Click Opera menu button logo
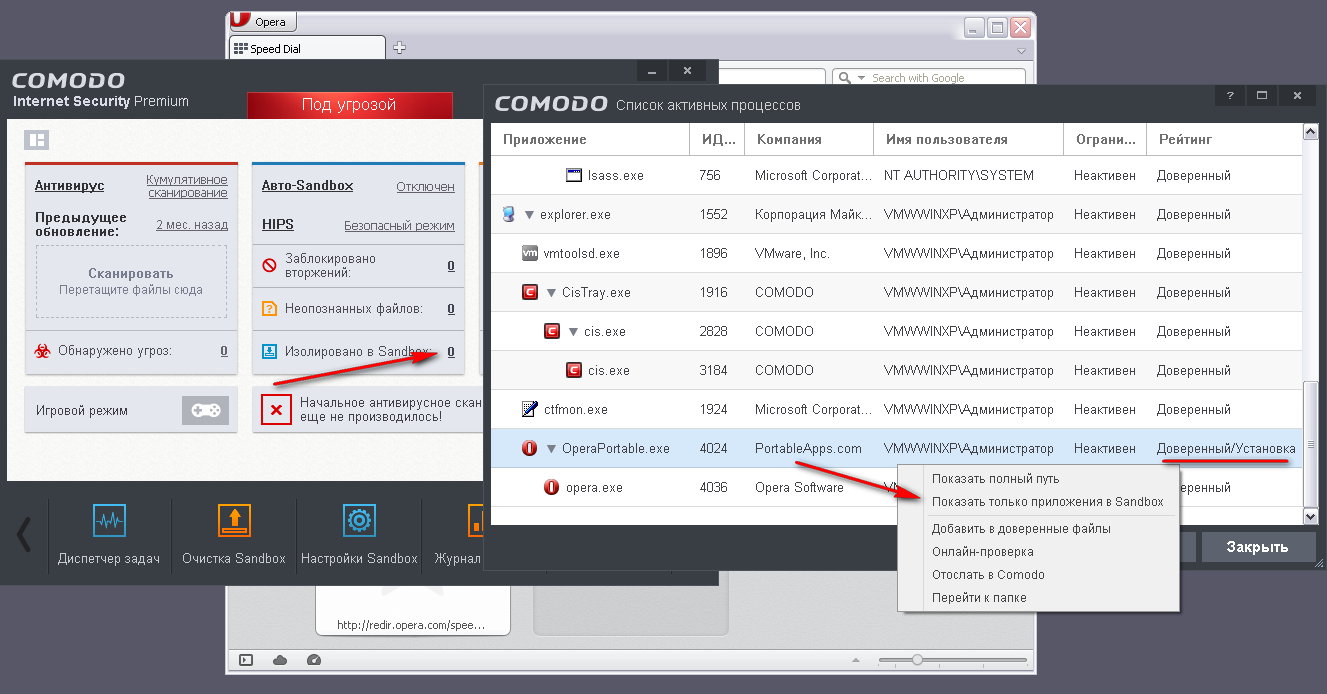Viewport: 1327px width, 694px height. pyautogui.click(x=240, y=21)
